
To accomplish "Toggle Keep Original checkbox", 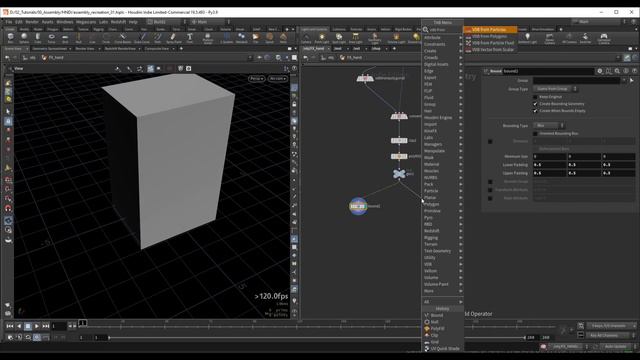I will (x=535, y=97).
